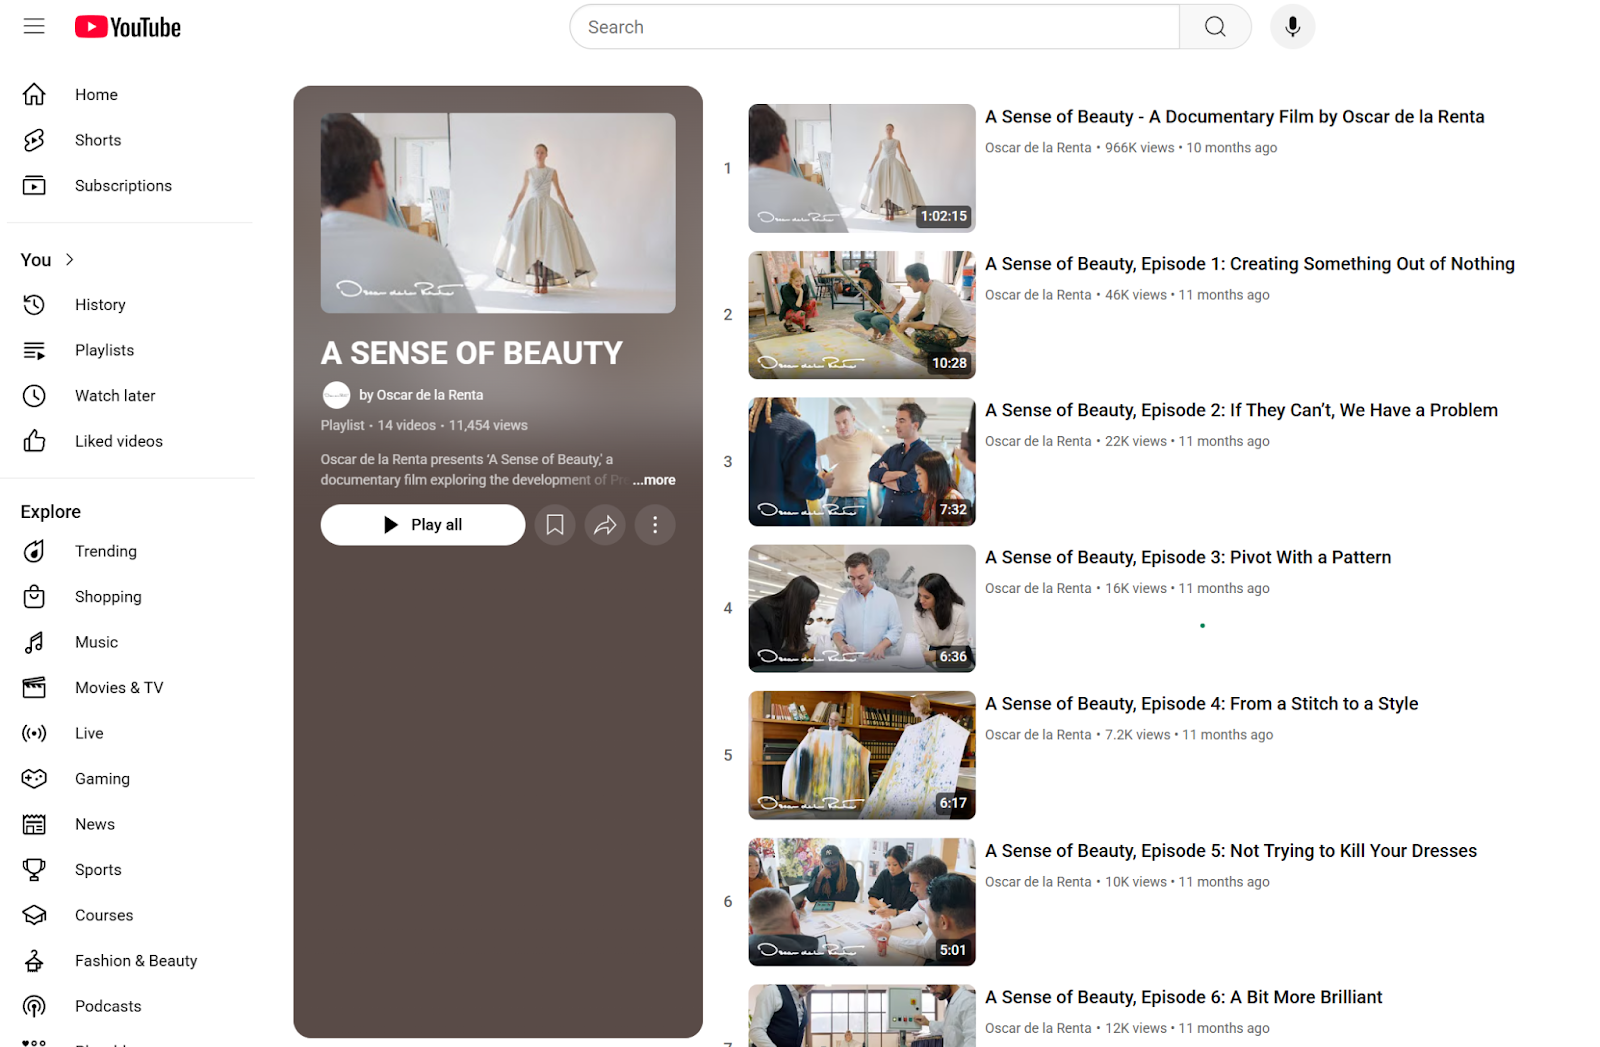Screen dimensions: 1600x1047
Task: Open Episode 4 From a Stitch title
Action: (1201, 704)
